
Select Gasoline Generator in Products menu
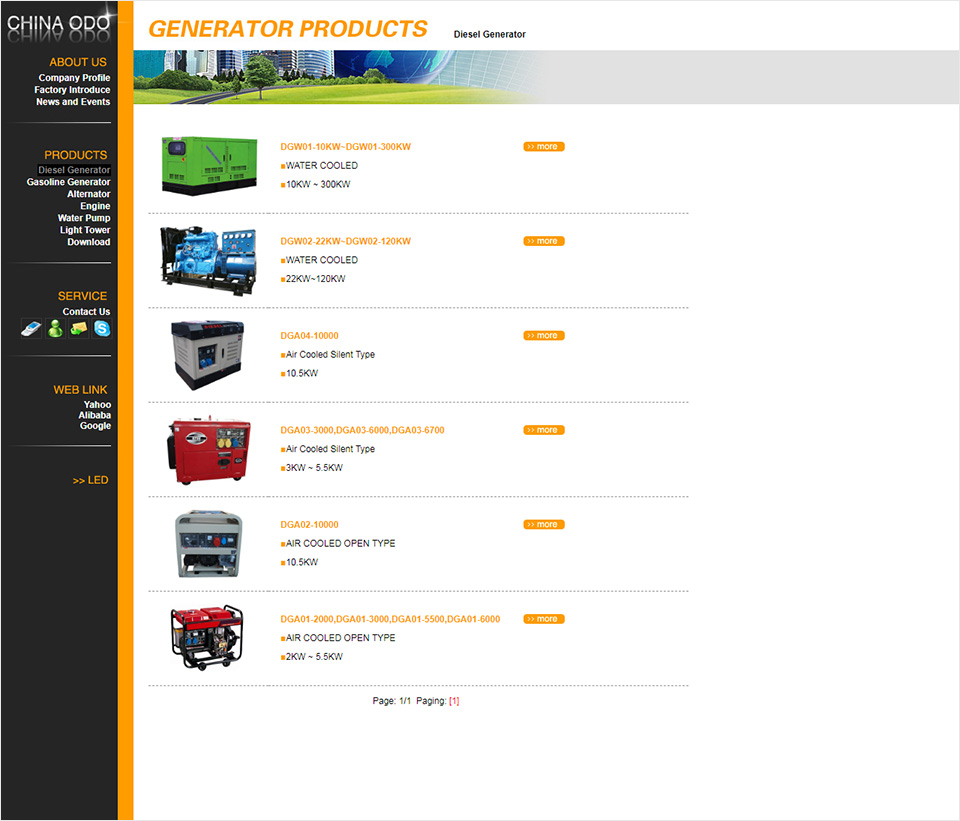click(x=68, y=182)
